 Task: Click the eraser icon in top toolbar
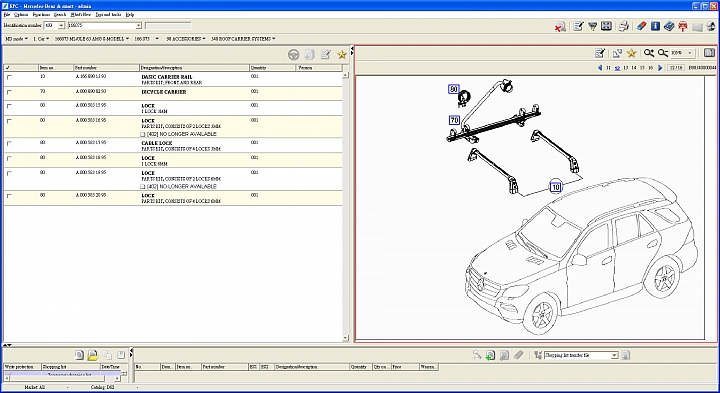[x=641, y=26]
